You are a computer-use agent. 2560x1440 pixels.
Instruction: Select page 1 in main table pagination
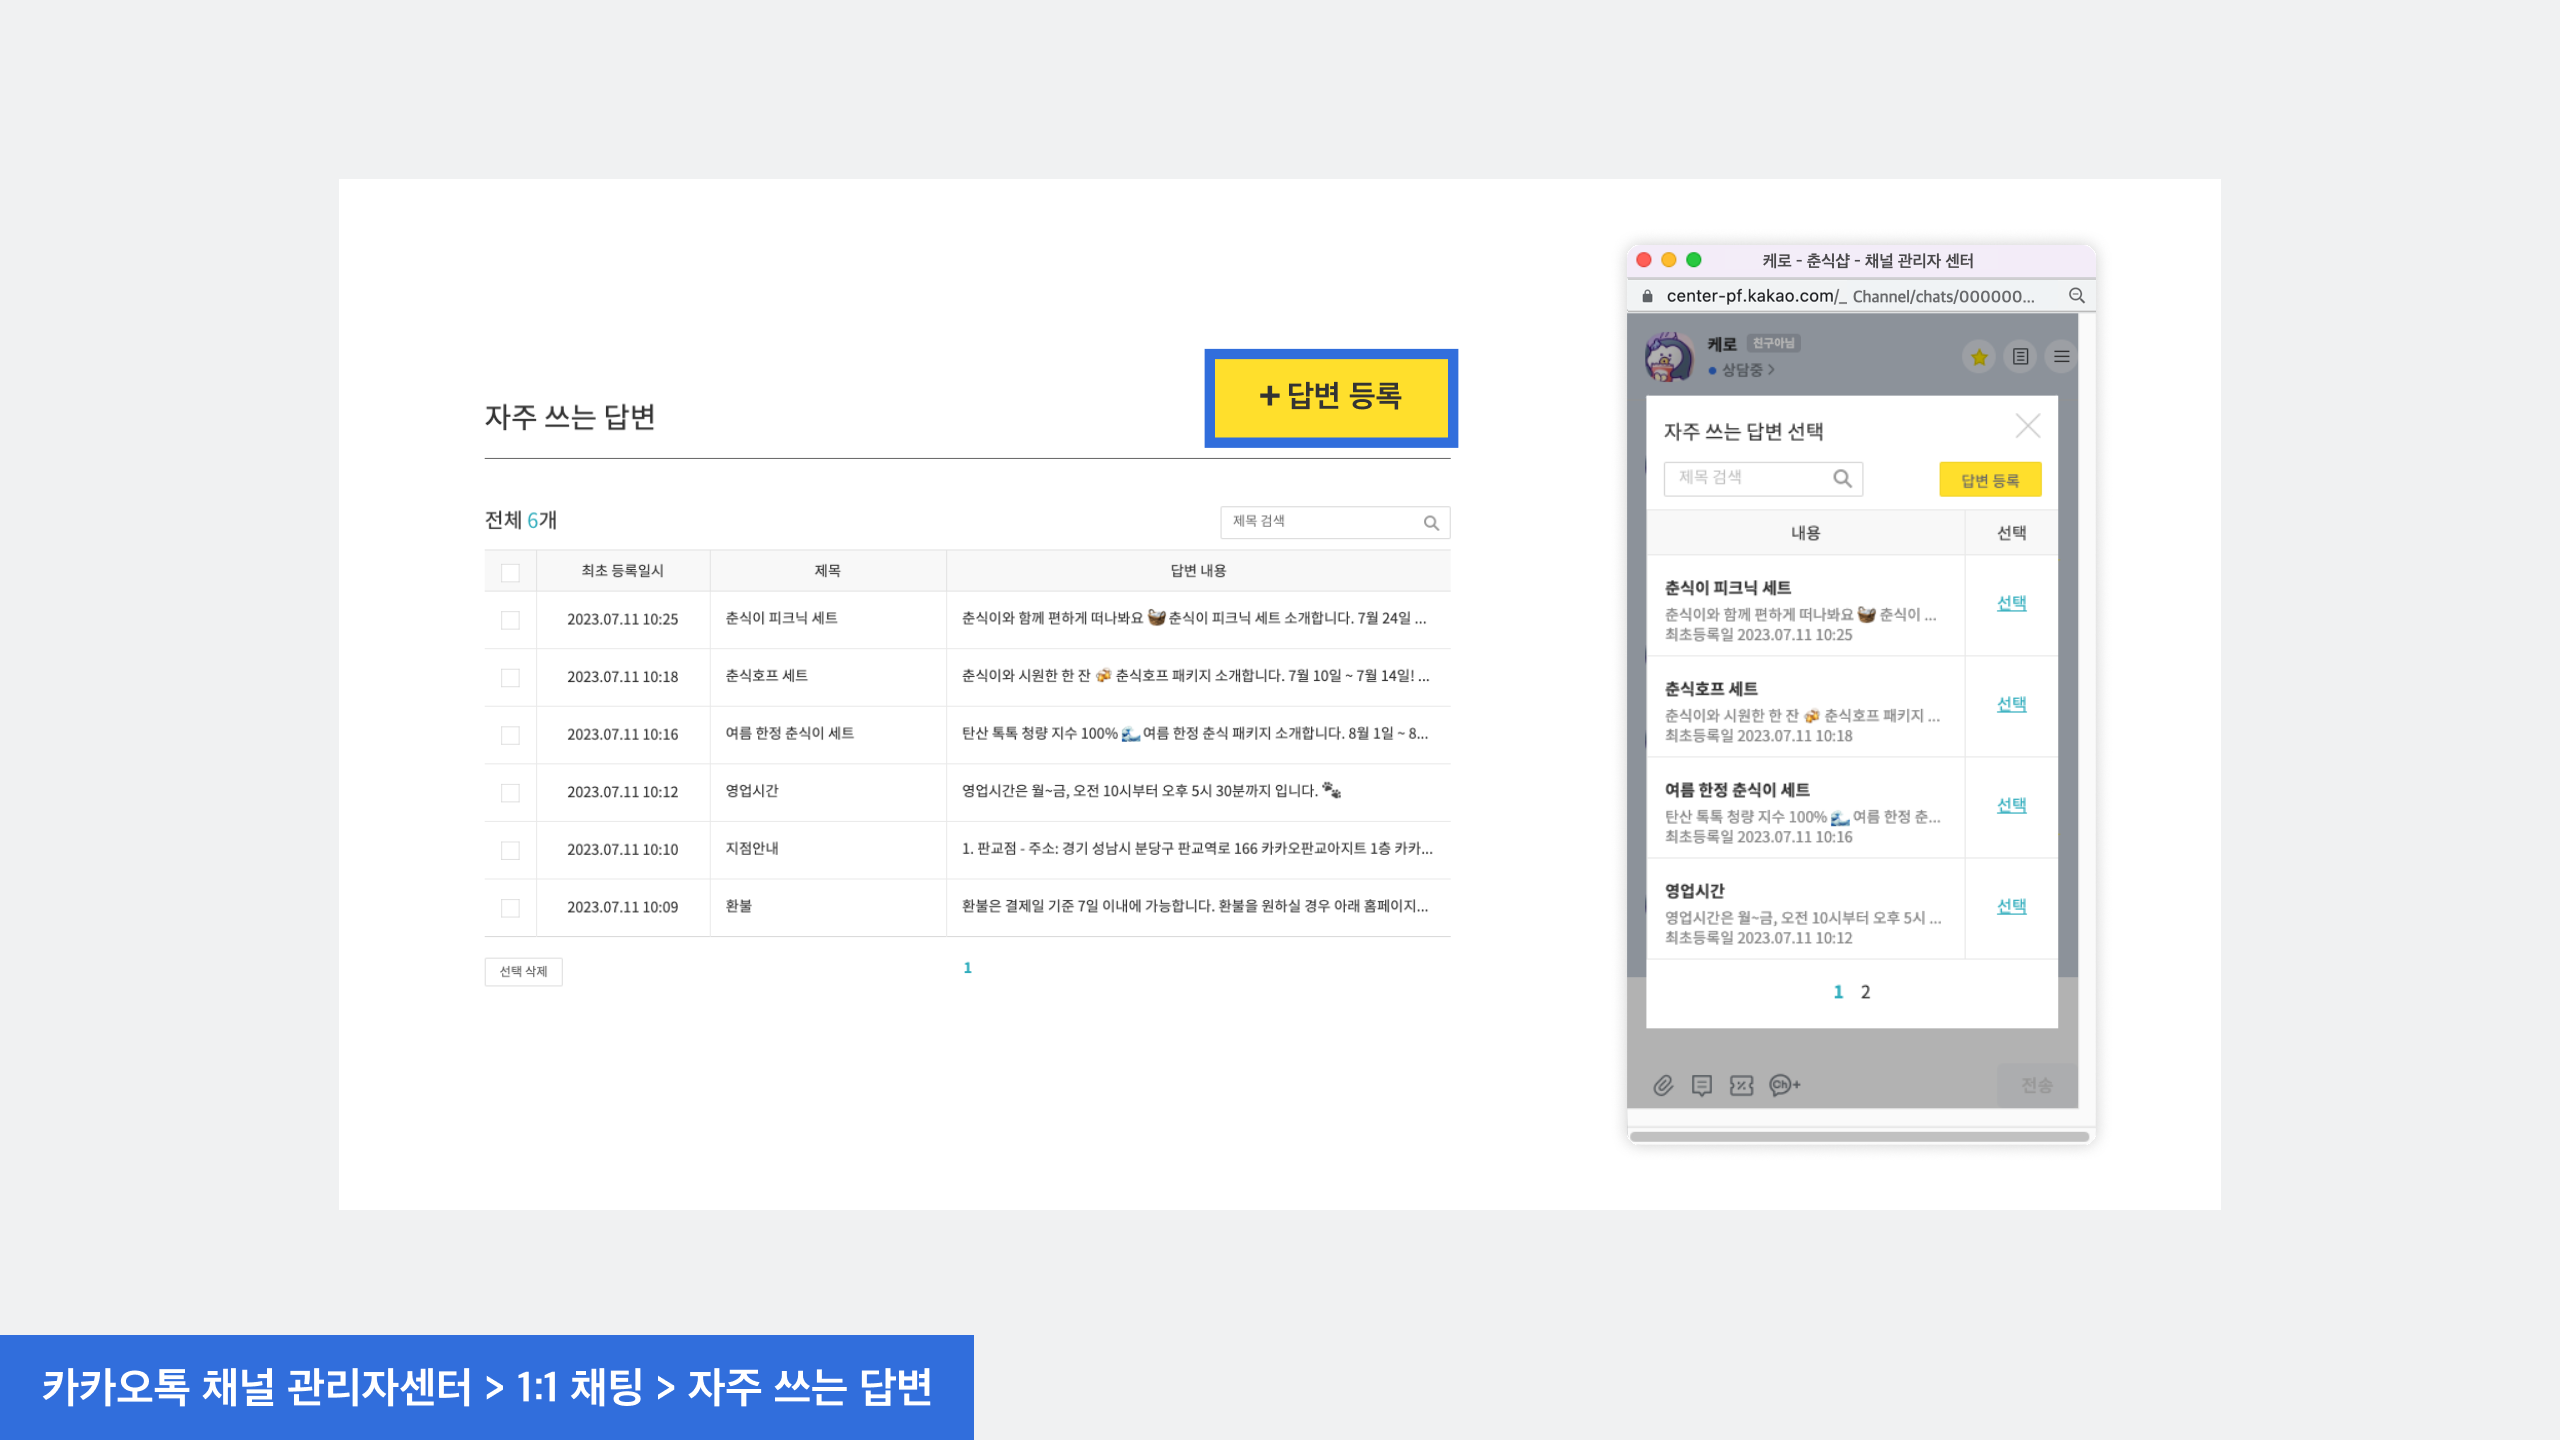click(967, 968)
